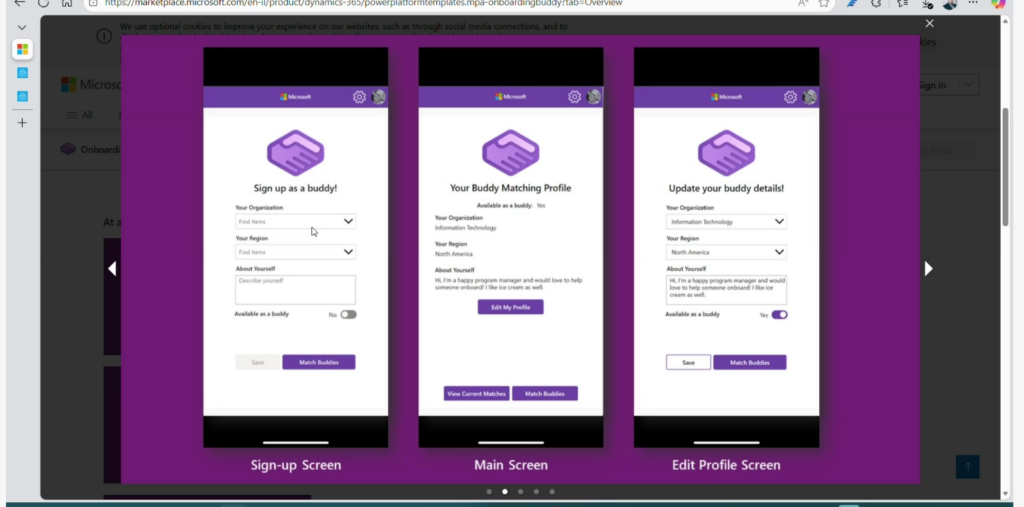Select the fourth gallery pagination dot
The height and width of the screenshot is (507, 1024).
click(x=536, y=491)
